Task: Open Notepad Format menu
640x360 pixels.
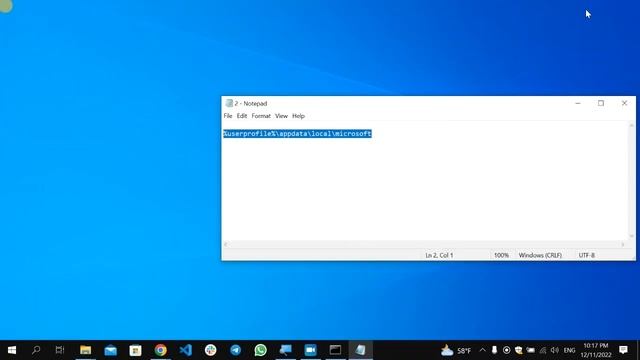Action: click(261, 116)
